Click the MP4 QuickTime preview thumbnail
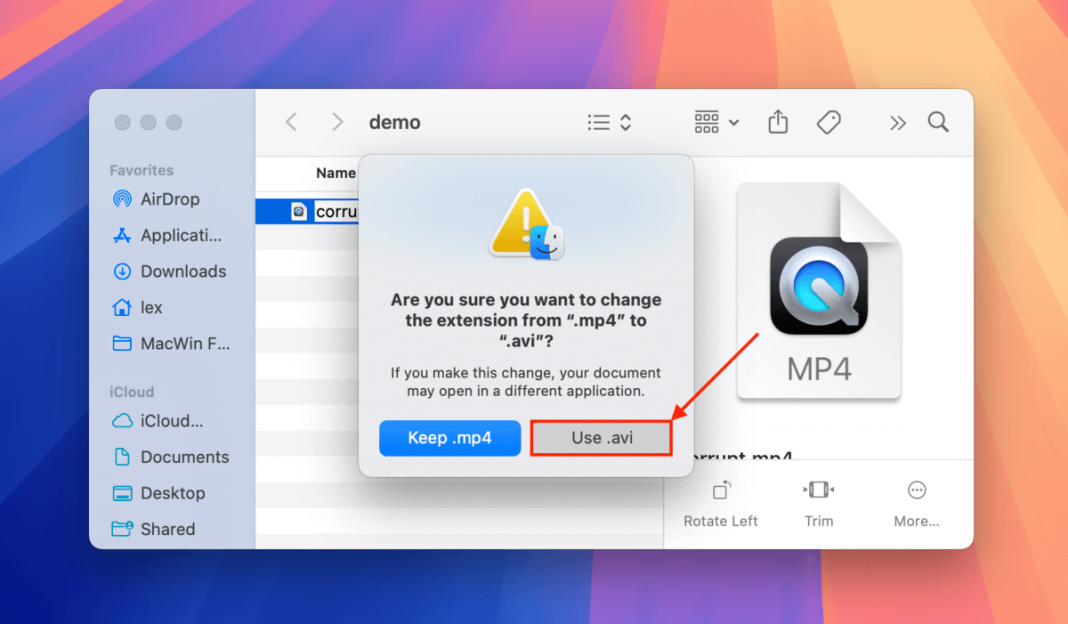Viewport: 1068px width, 624px height. tap(818, 290)
